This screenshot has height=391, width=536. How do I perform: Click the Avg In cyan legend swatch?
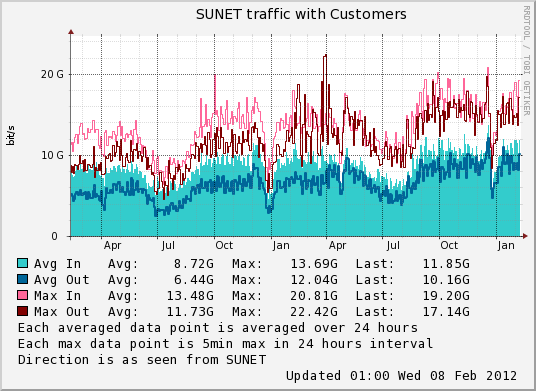click(x=22, y=263)
